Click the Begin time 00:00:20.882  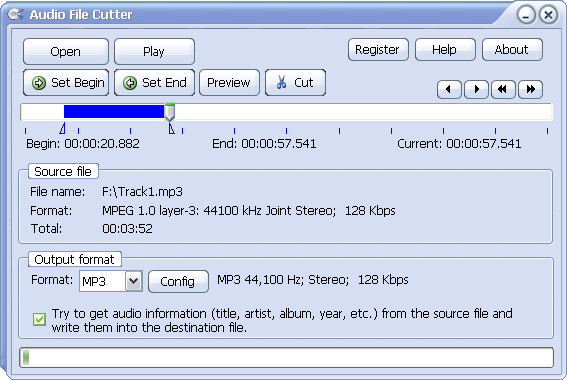click(x=102, y=144)
